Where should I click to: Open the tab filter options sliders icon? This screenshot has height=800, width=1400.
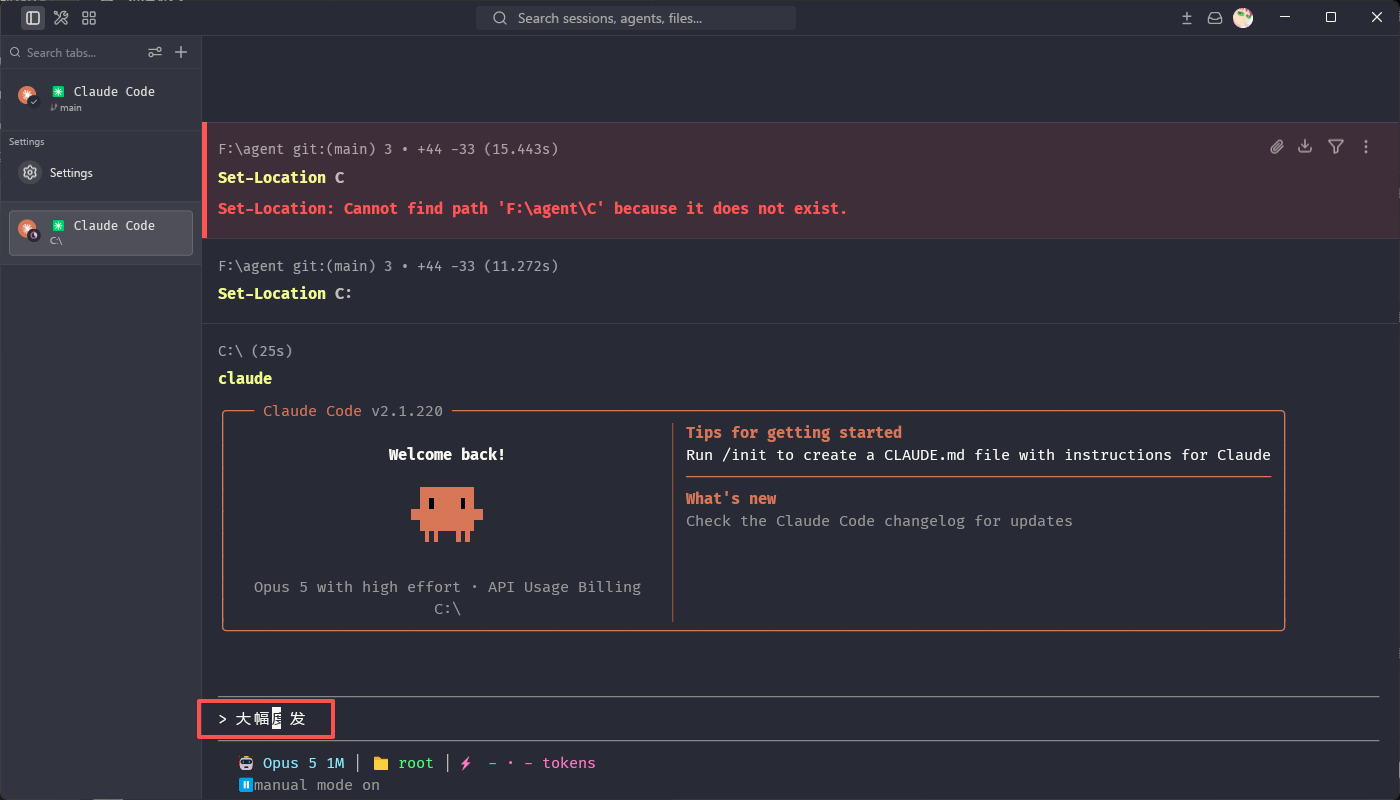pyautogui.click(x=155, y=52)
